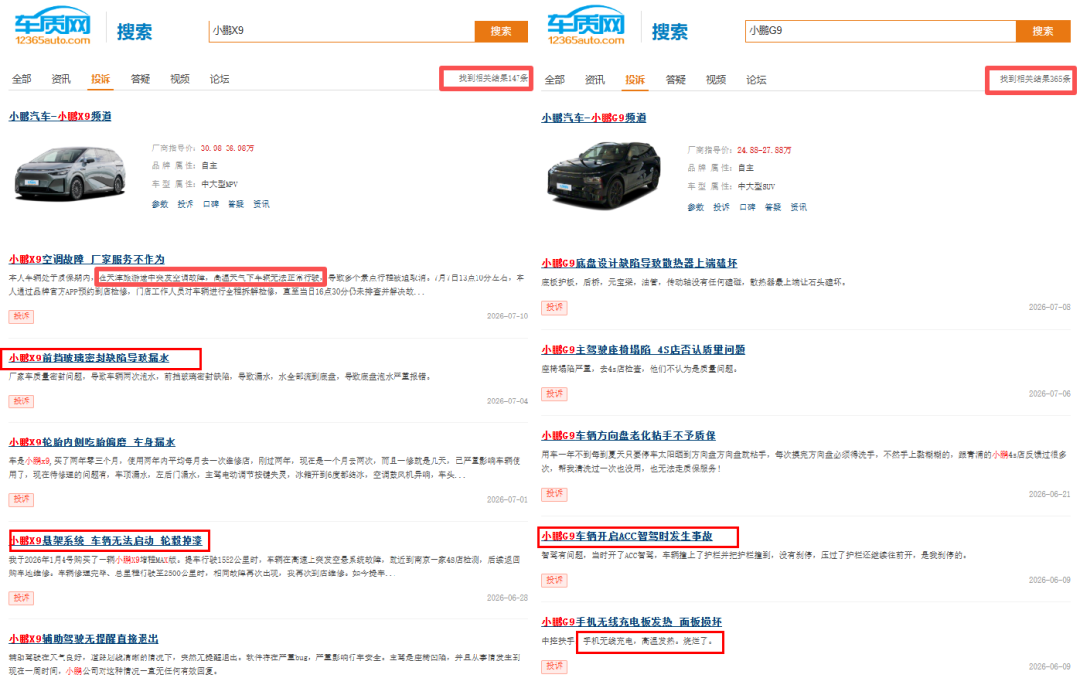Viewport: 1080px width, 678px height.
Task: Switch to the 全部 tab on the left page
Action: [x=21, y=79]
